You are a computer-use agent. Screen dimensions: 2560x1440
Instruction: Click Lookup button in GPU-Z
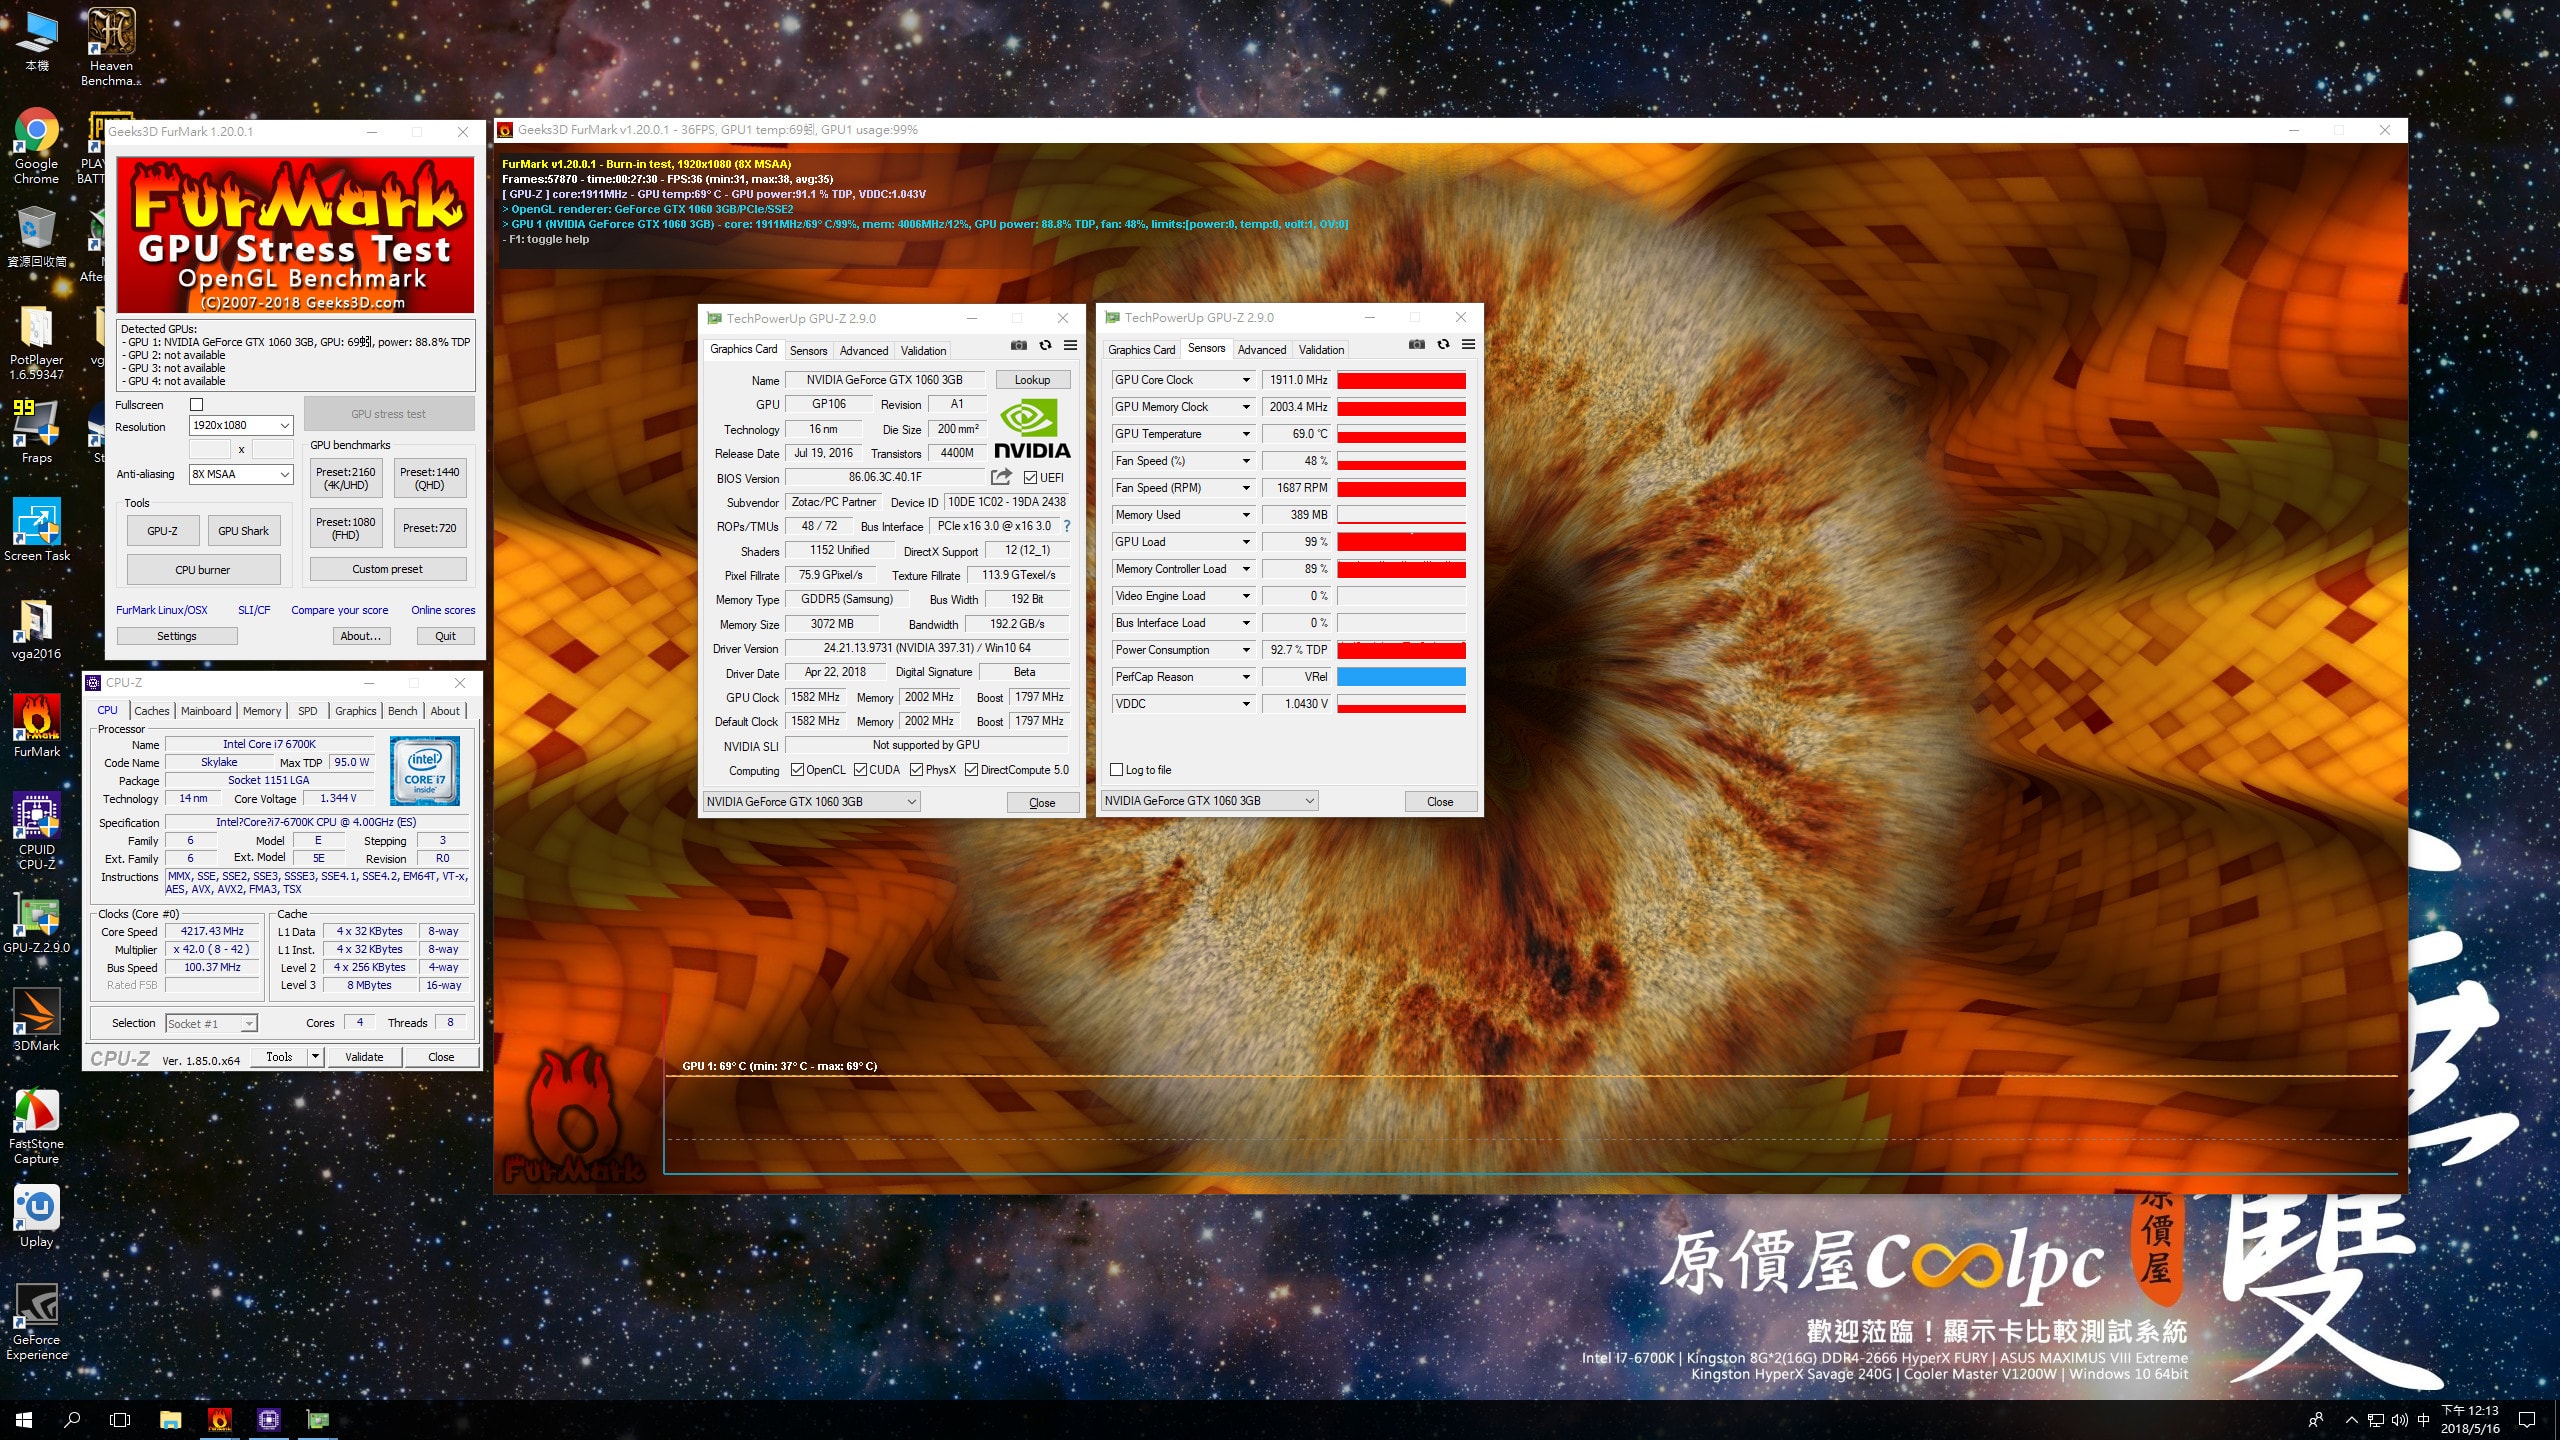(x=1032, y=380)
